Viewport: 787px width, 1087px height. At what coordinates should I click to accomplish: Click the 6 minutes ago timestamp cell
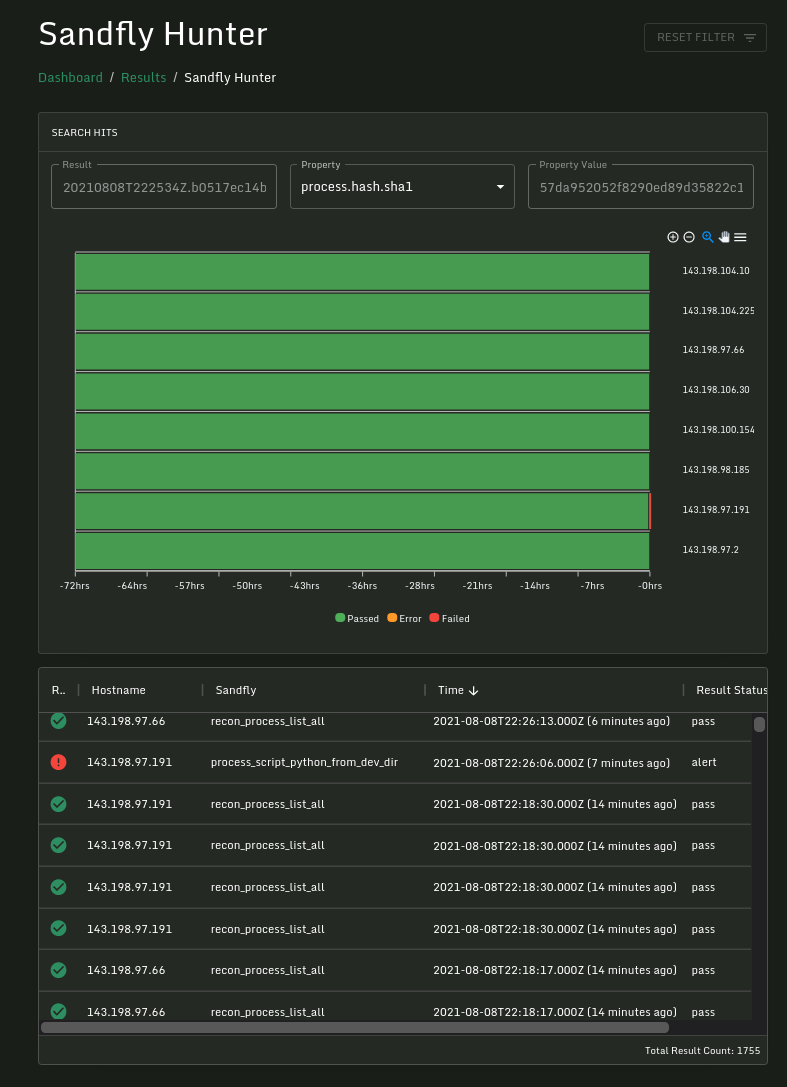552,721
